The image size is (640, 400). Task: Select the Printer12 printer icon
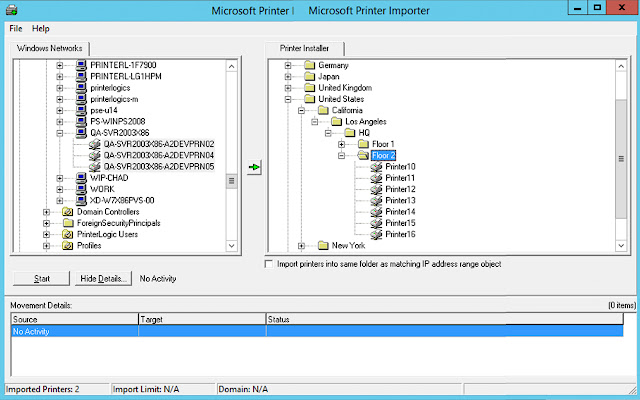(376, 189)
